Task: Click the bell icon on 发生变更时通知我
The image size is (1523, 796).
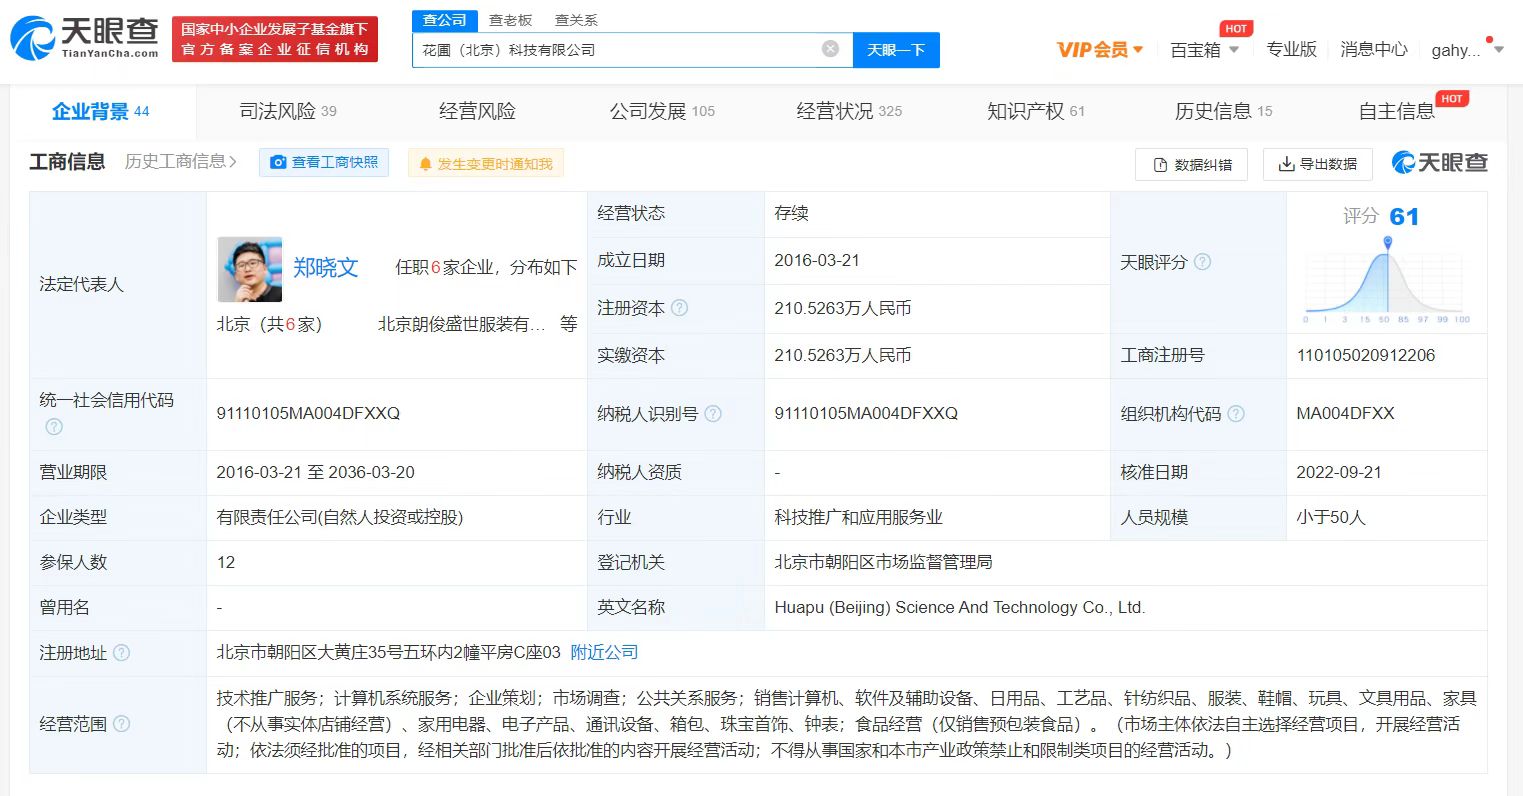Action: coord(425,164)
